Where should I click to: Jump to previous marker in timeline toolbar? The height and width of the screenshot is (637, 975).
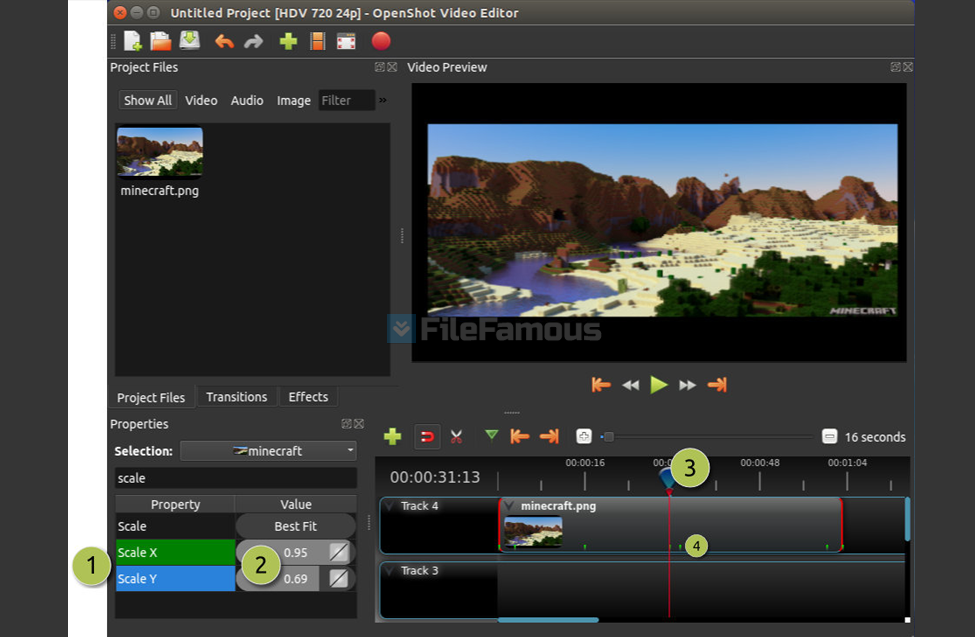[x=519, y=437]
